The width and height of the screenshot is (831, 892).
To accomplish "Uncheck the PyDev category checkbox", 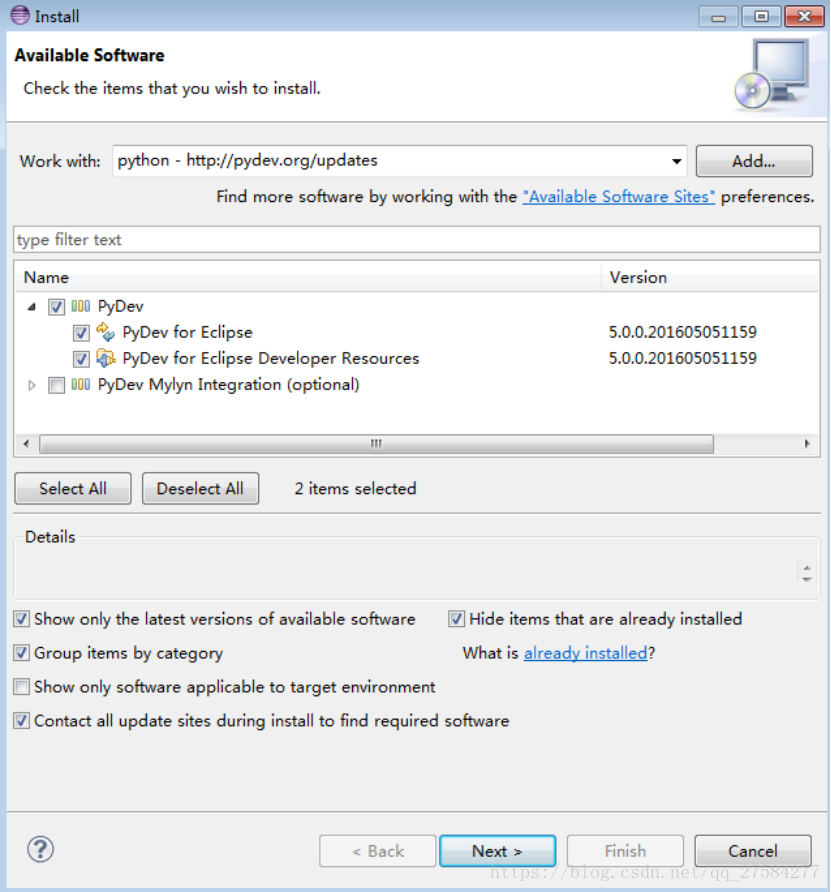I will click(56, 307).
